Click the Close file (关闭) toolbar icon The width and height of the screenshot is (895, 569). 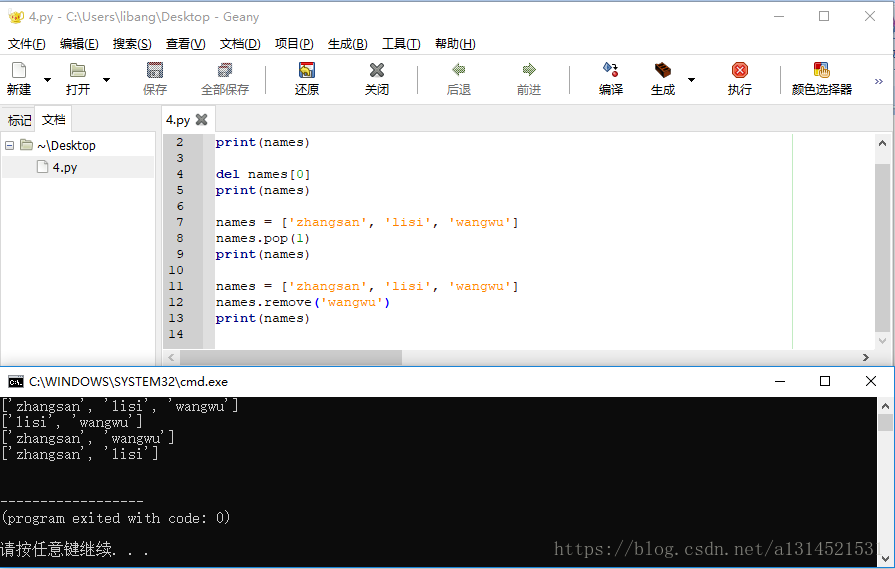pos(377,70)
